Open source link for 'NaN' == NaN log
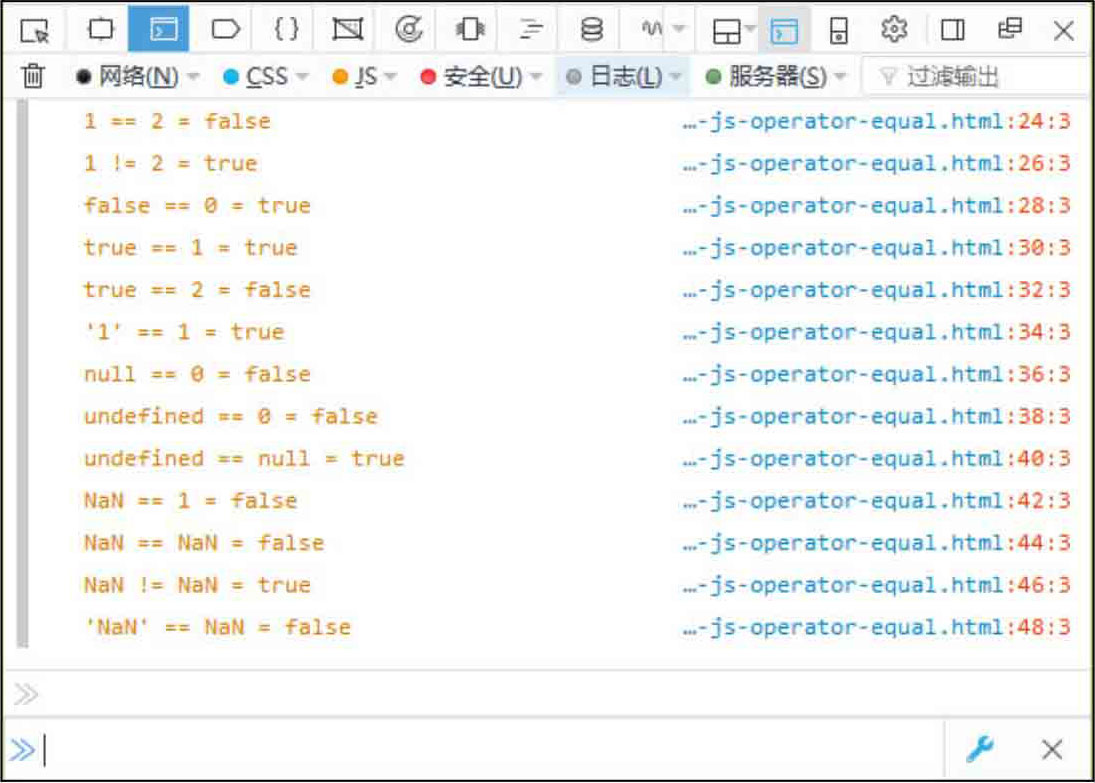Image resolution: width=1095 pixels, height=783 pixels. (876, 628)
